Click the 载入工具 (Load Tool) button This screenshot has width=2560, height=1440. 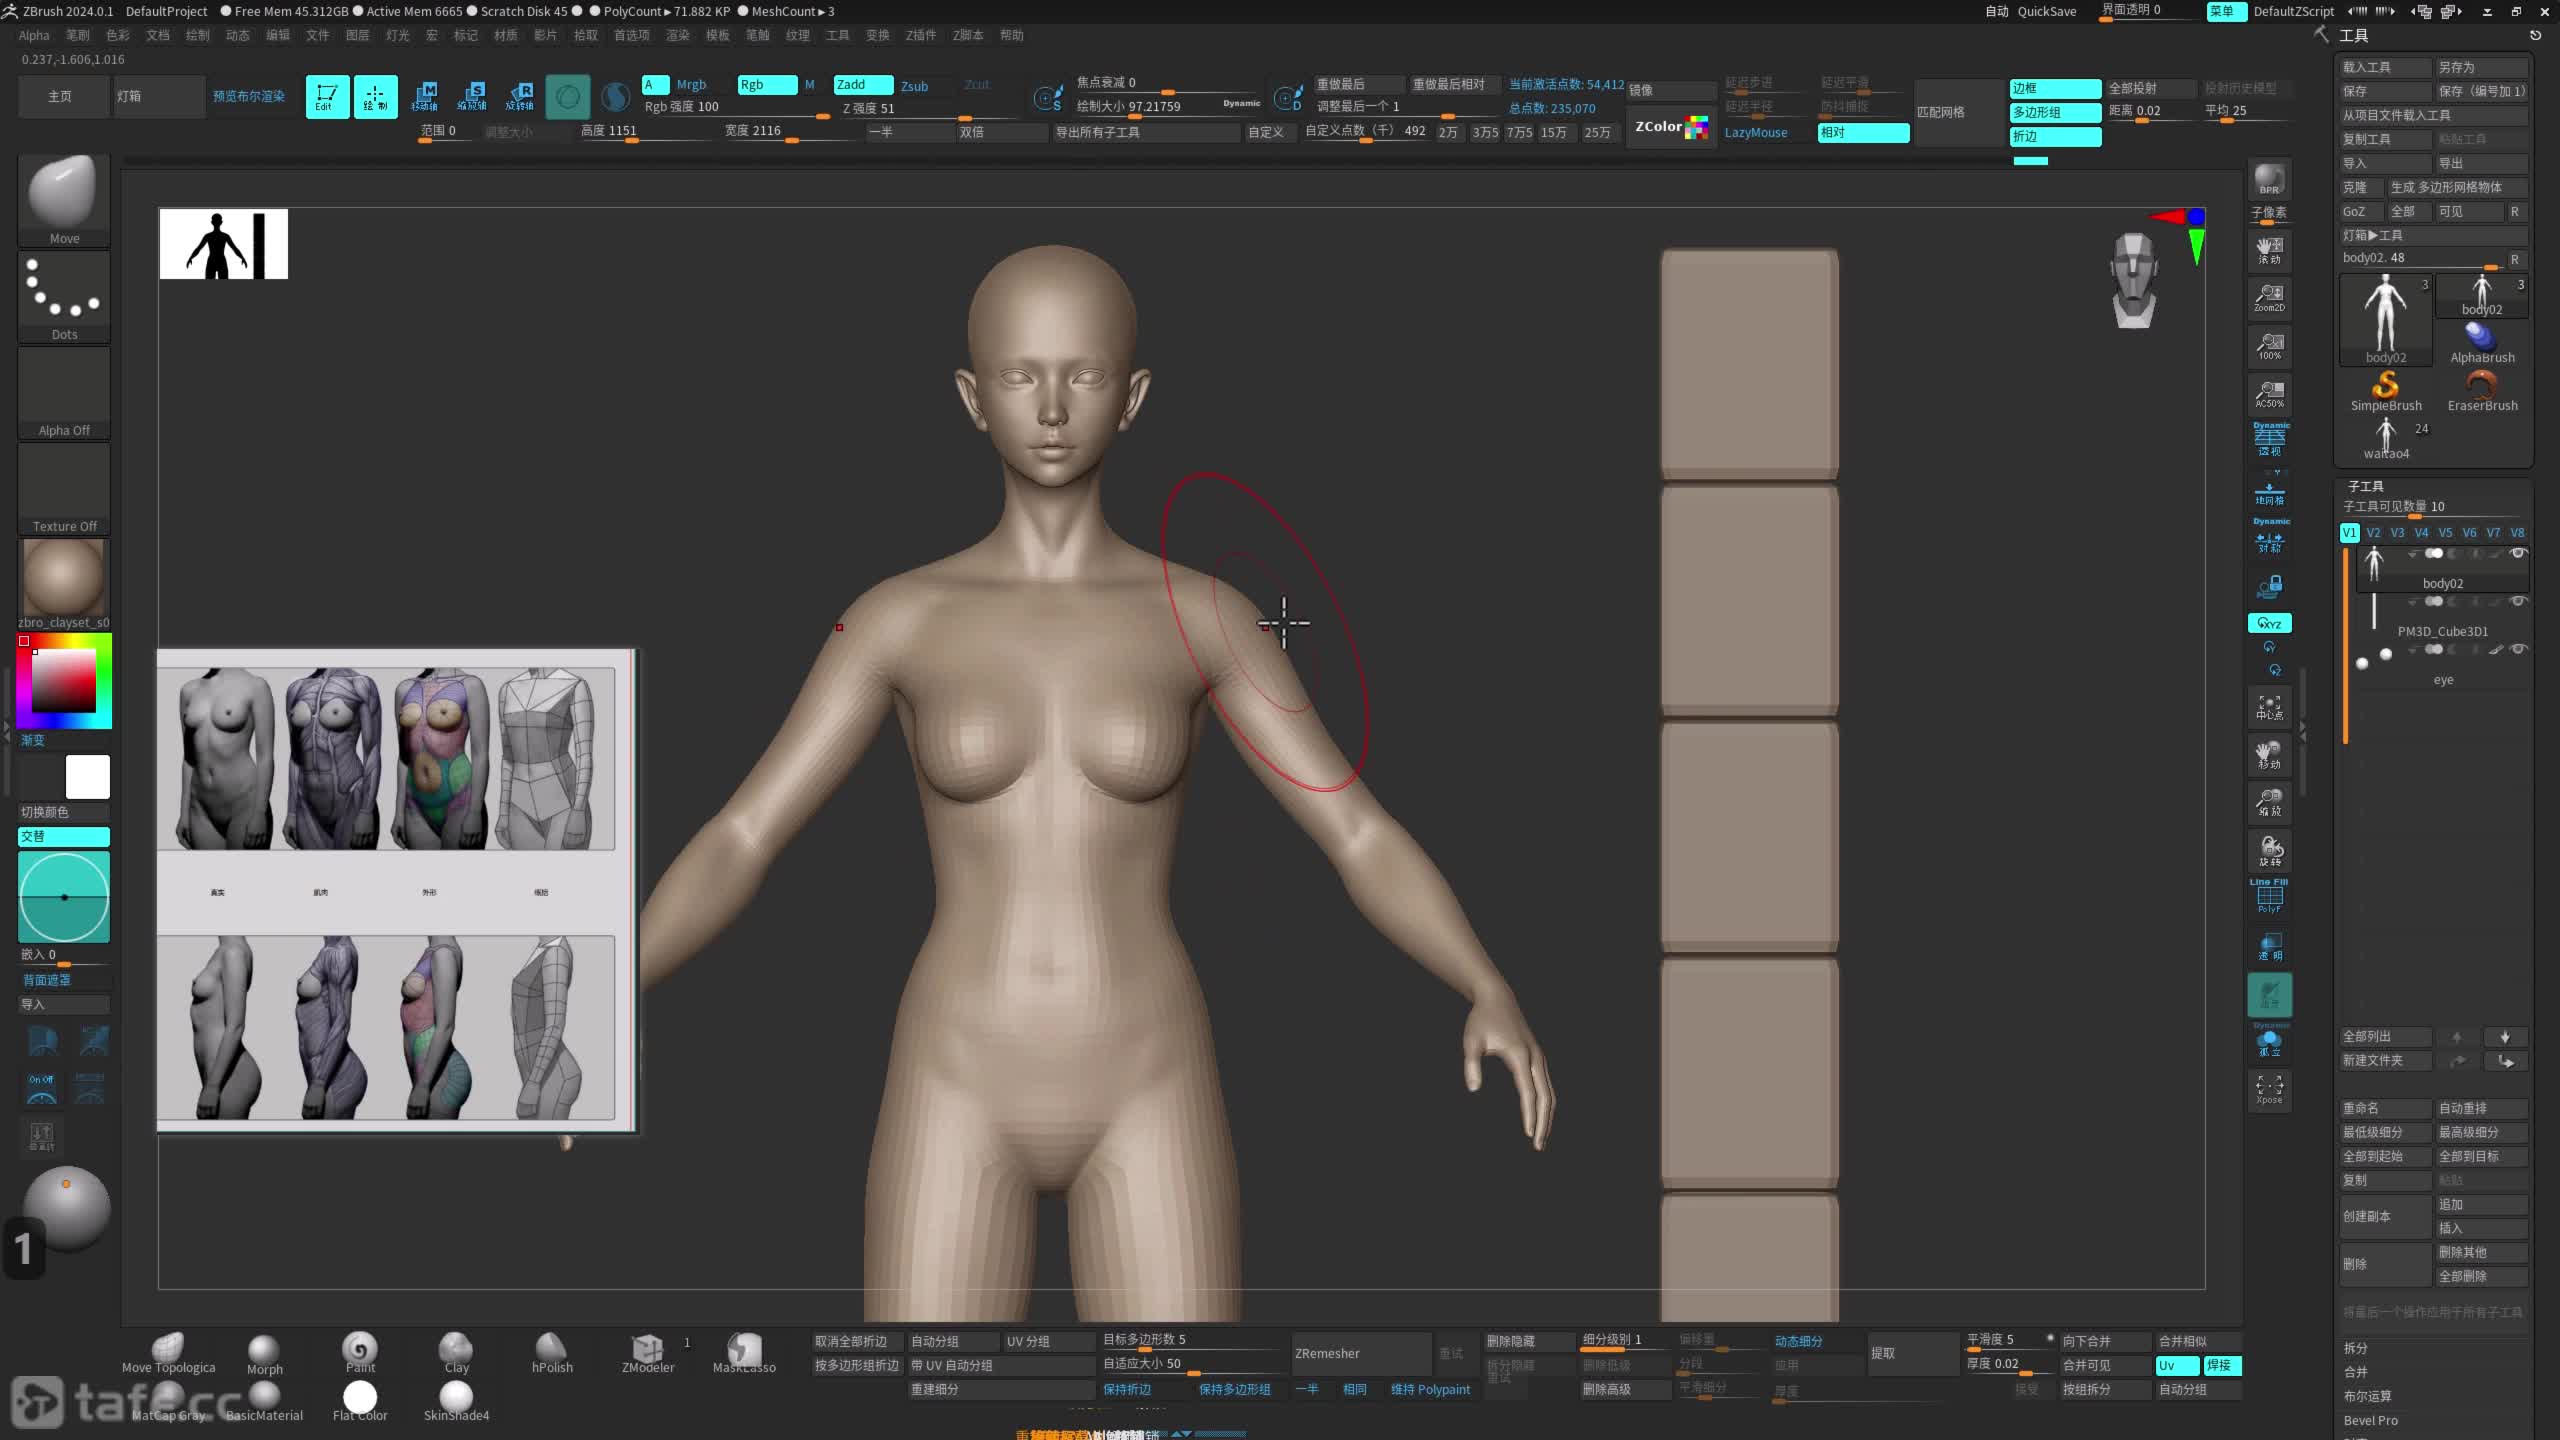pos(2385,67)
